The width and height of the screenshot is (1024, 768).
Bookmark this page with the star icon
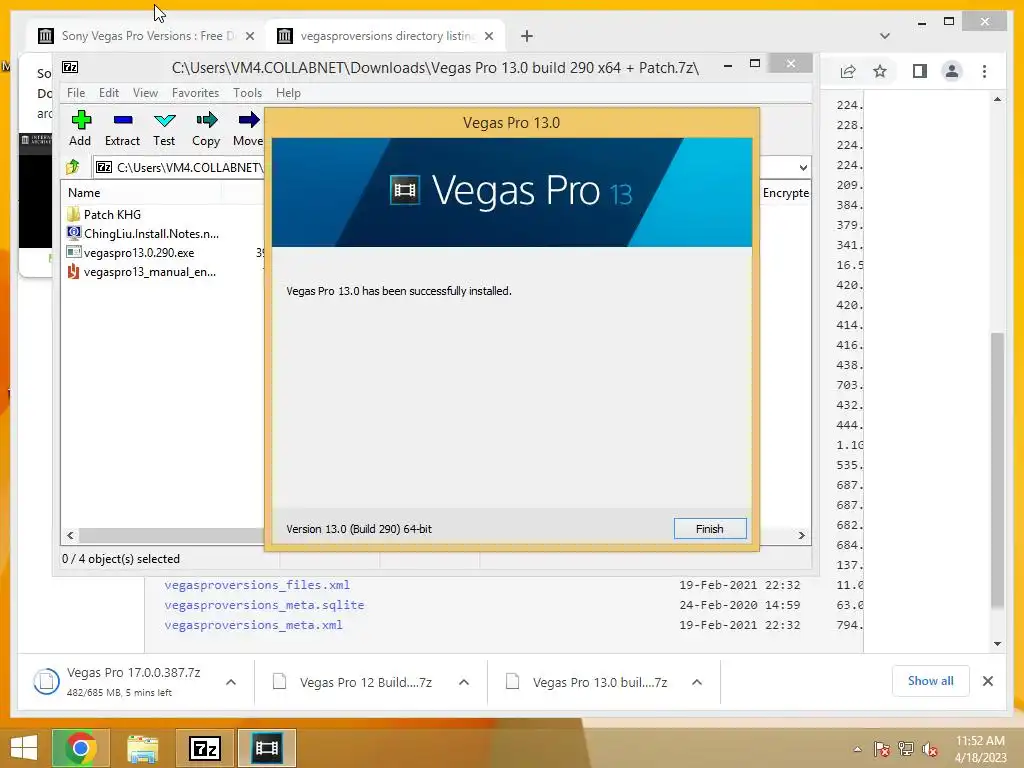(x=880, y=71)
